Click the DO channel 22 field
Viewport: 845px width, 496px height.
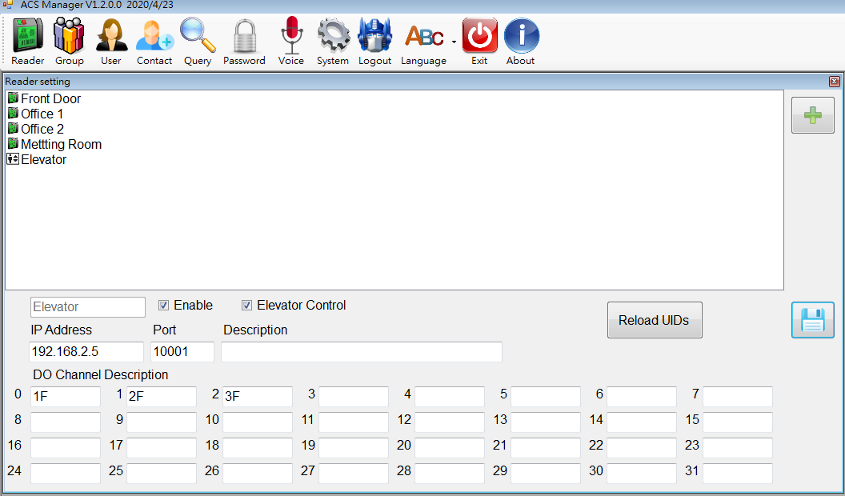coord(641,448)
